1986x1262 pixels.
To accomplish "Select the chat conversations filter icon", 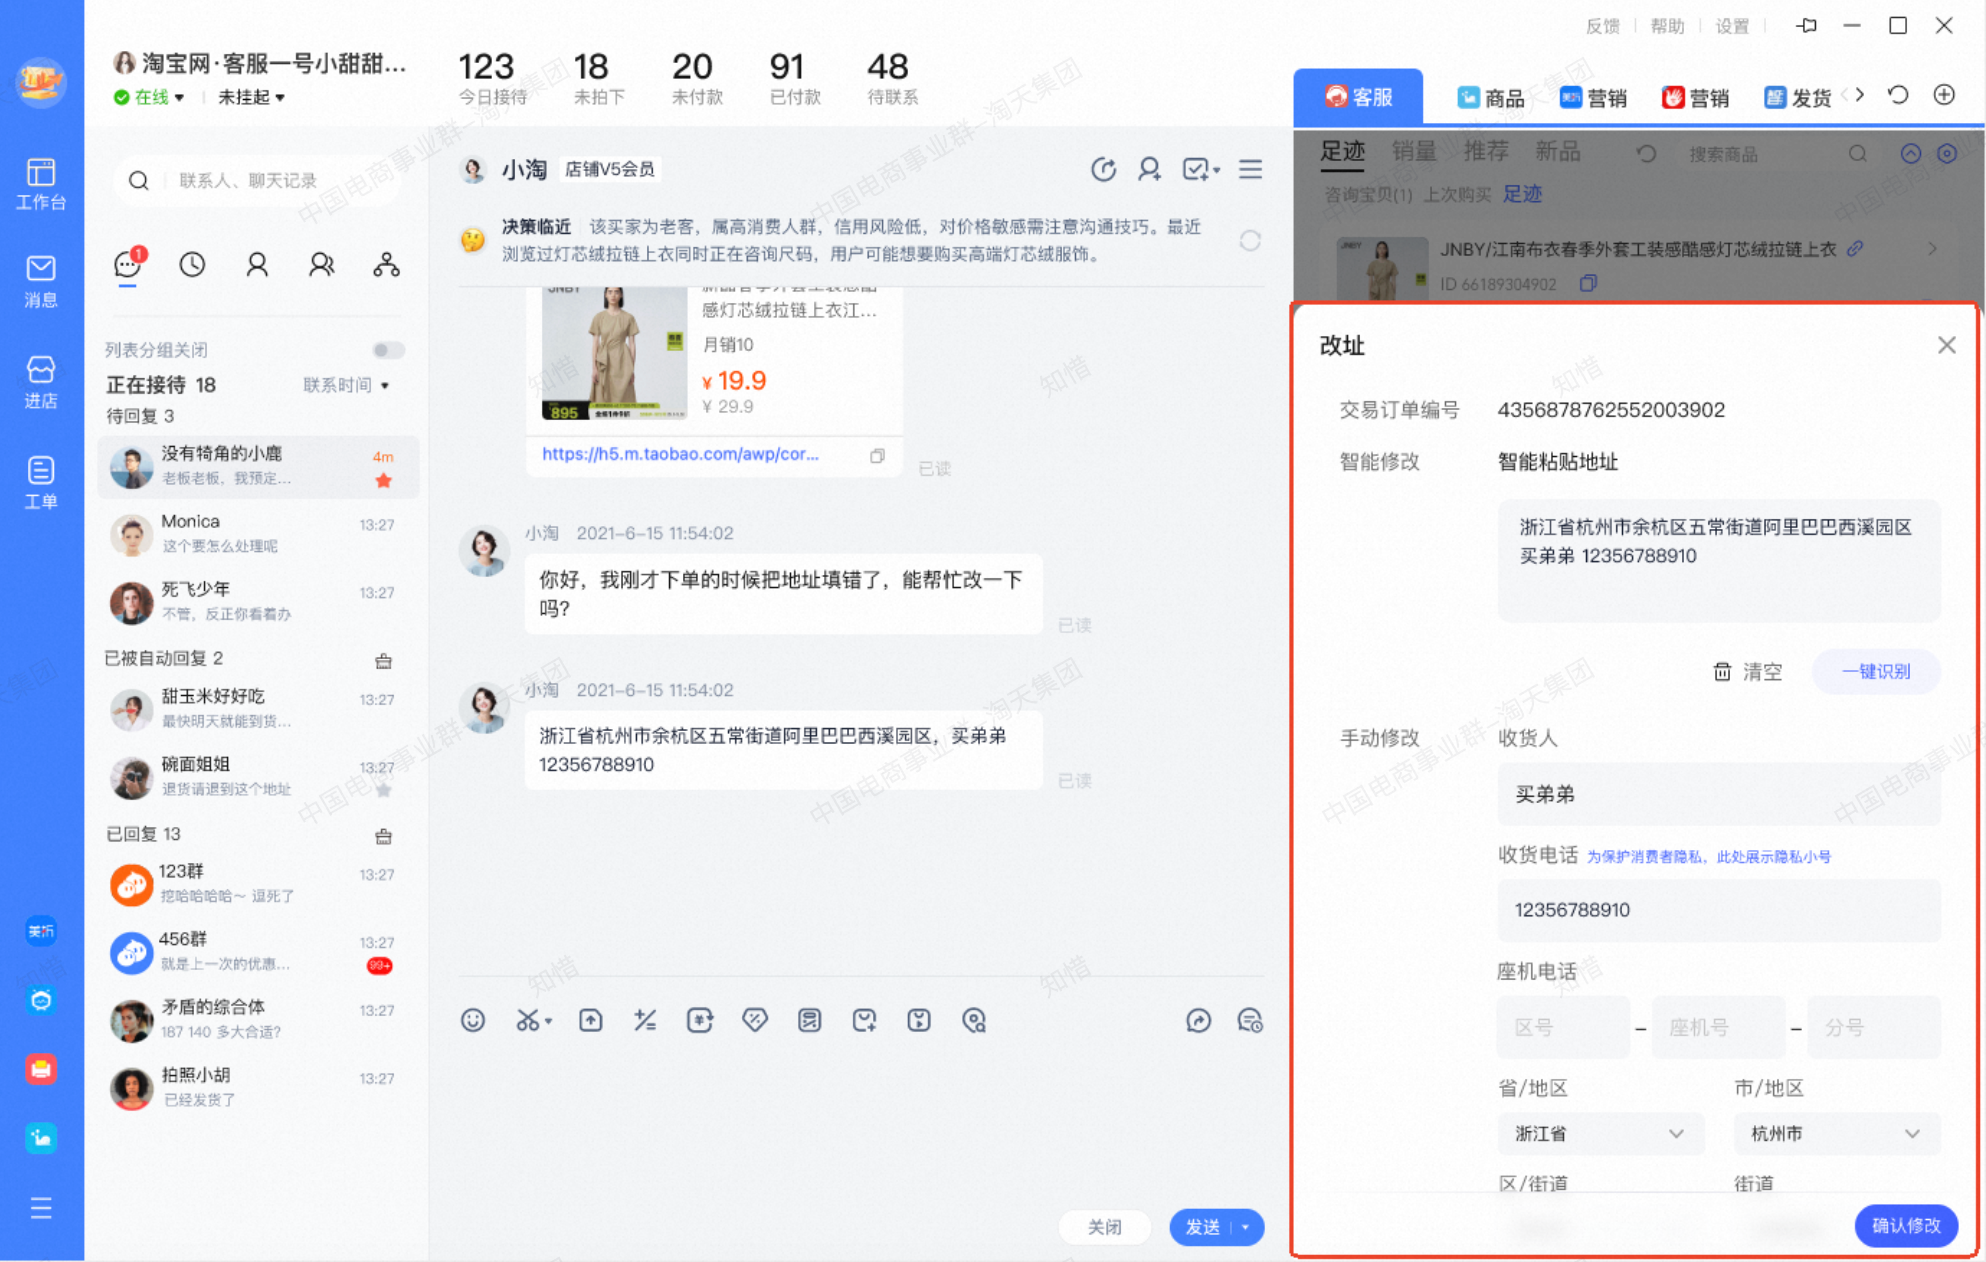I will [129, 265].
